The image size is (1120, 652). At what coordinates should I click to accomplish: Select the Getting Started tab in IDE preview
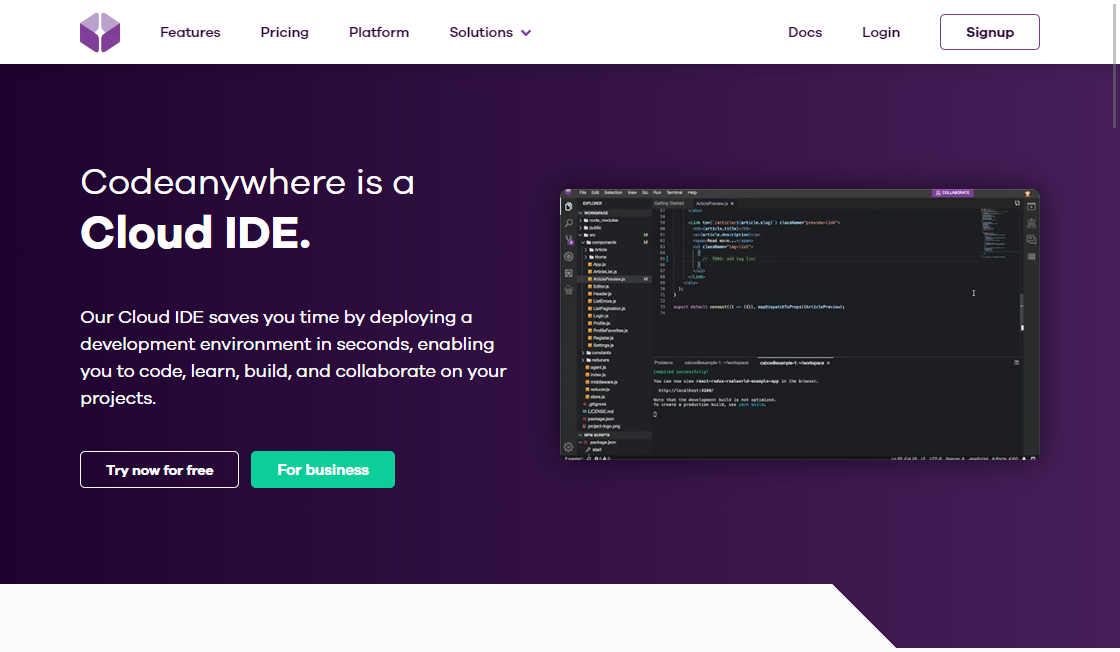[669, 204]
